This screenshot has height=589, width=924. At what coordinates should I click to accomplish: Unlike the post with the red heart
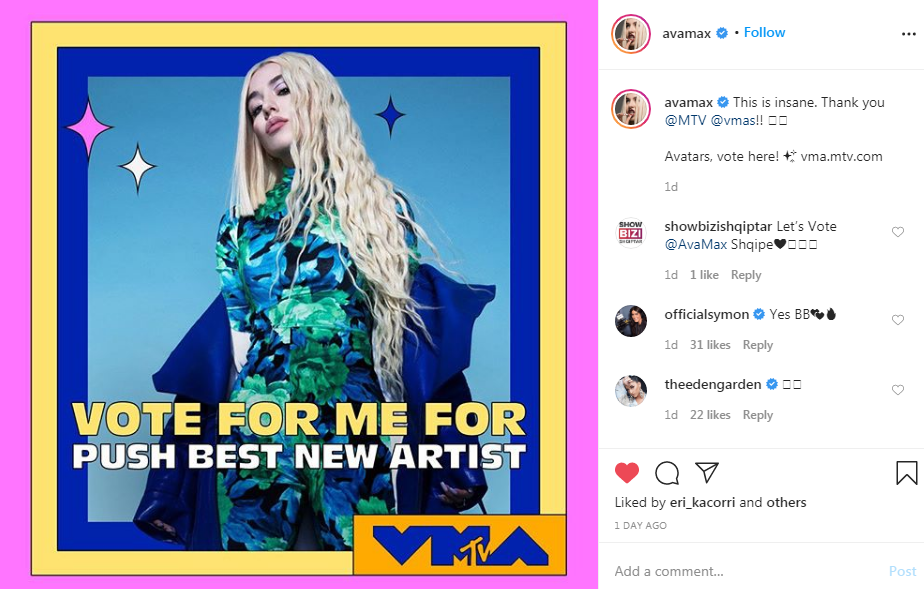pos(626,472)
